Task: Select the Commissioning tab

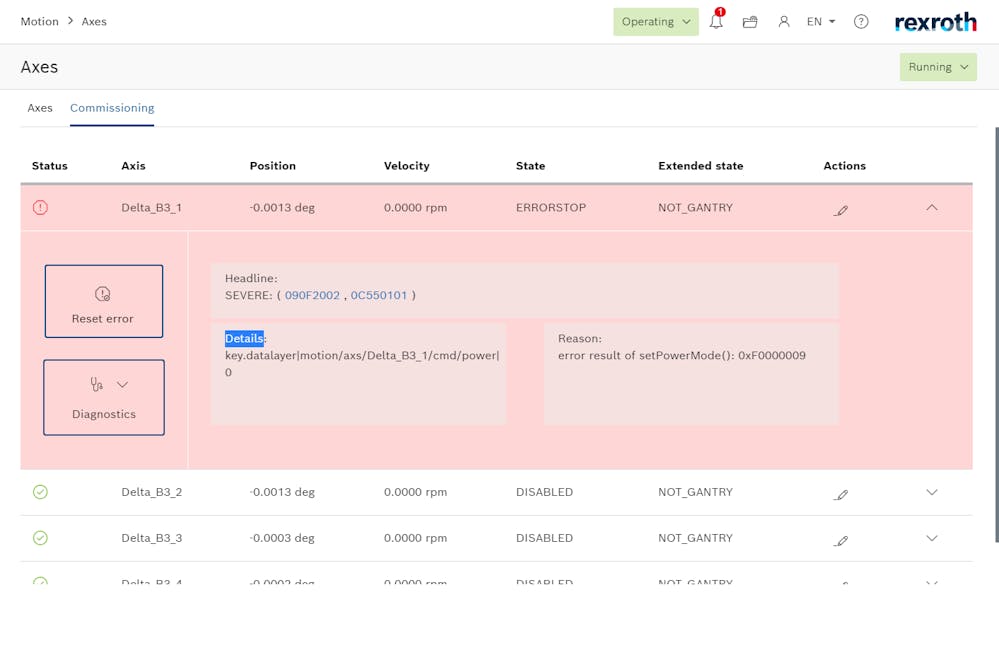Action: tap(112, 108)
